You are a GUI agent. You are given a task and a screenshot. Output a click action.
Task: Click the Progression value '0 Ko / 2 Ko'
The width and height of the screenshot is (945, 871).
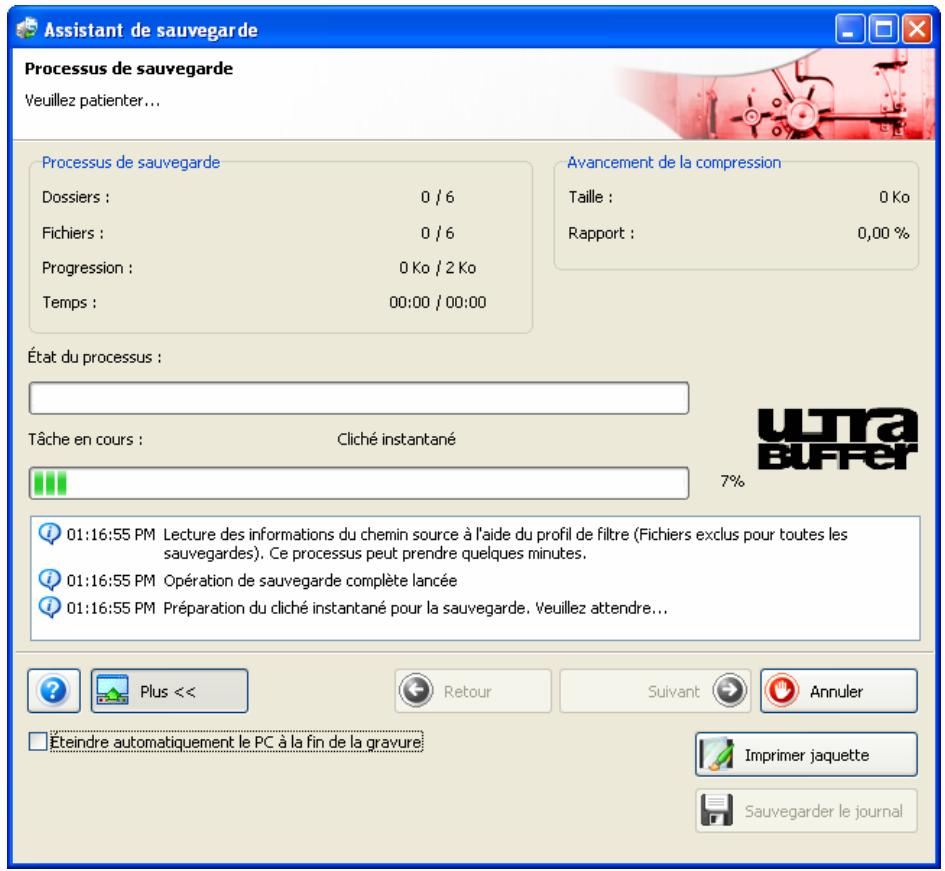(438, 268)
